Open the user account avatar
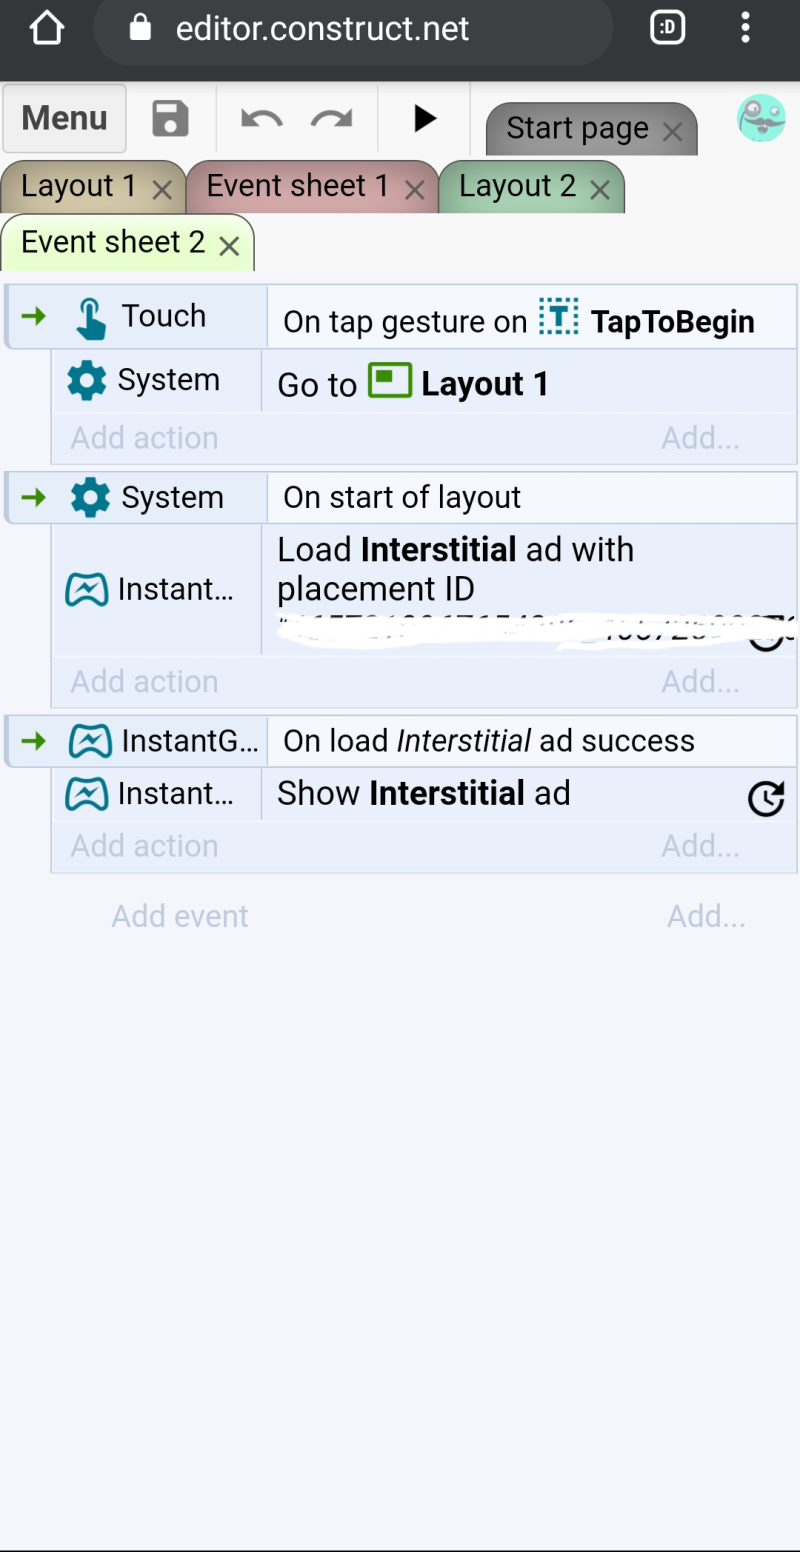The width and height of the screenshot is (800, 1552). [x=761, y=118]
